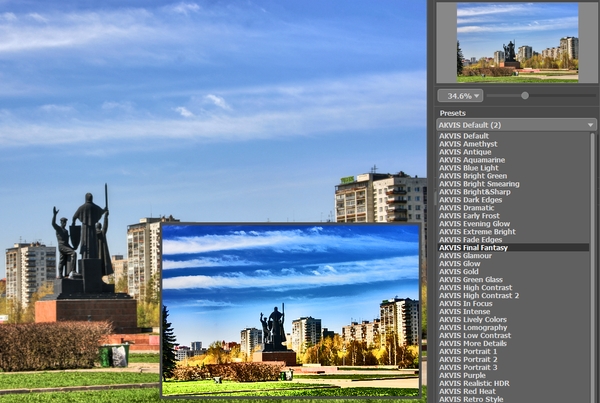This screenshot has height=403, width=600.
Task: Choose the AKVIS Realistic HDR preset
Action: 513,383
